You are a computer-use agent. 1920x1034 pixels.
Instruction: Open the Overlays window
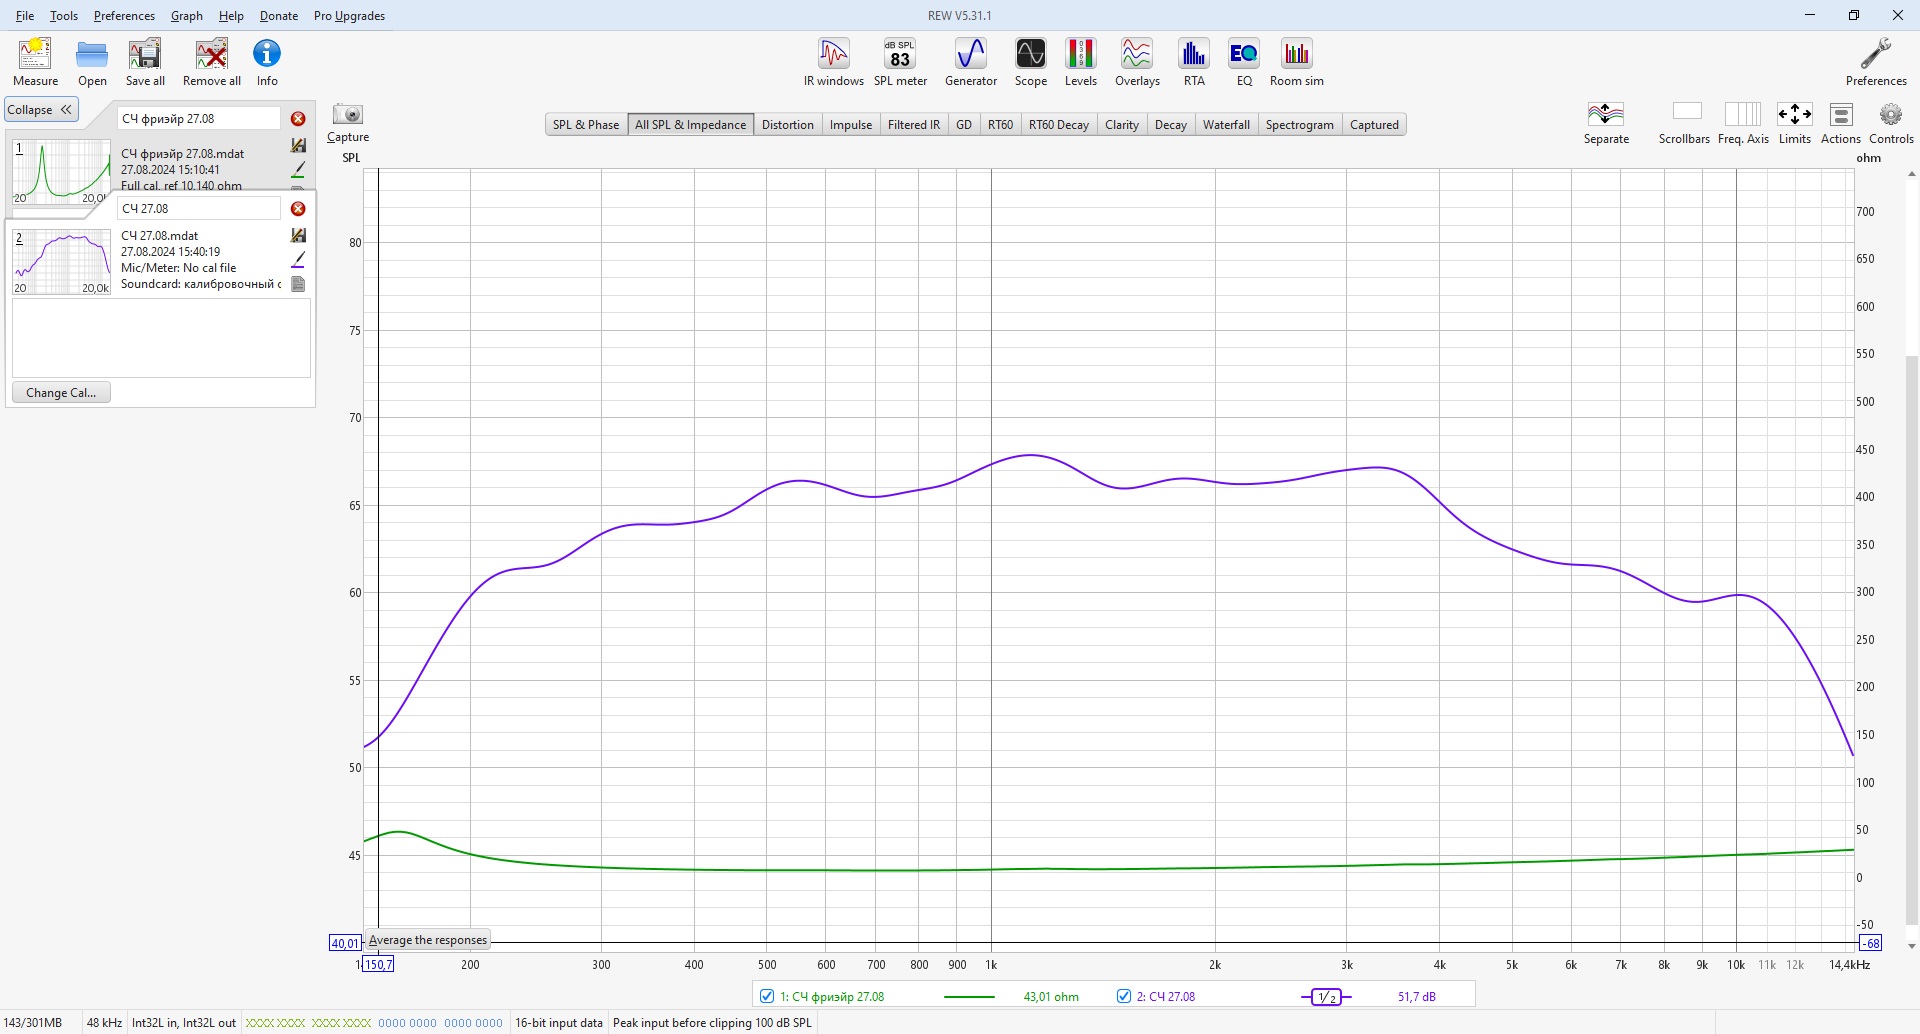1137,62
